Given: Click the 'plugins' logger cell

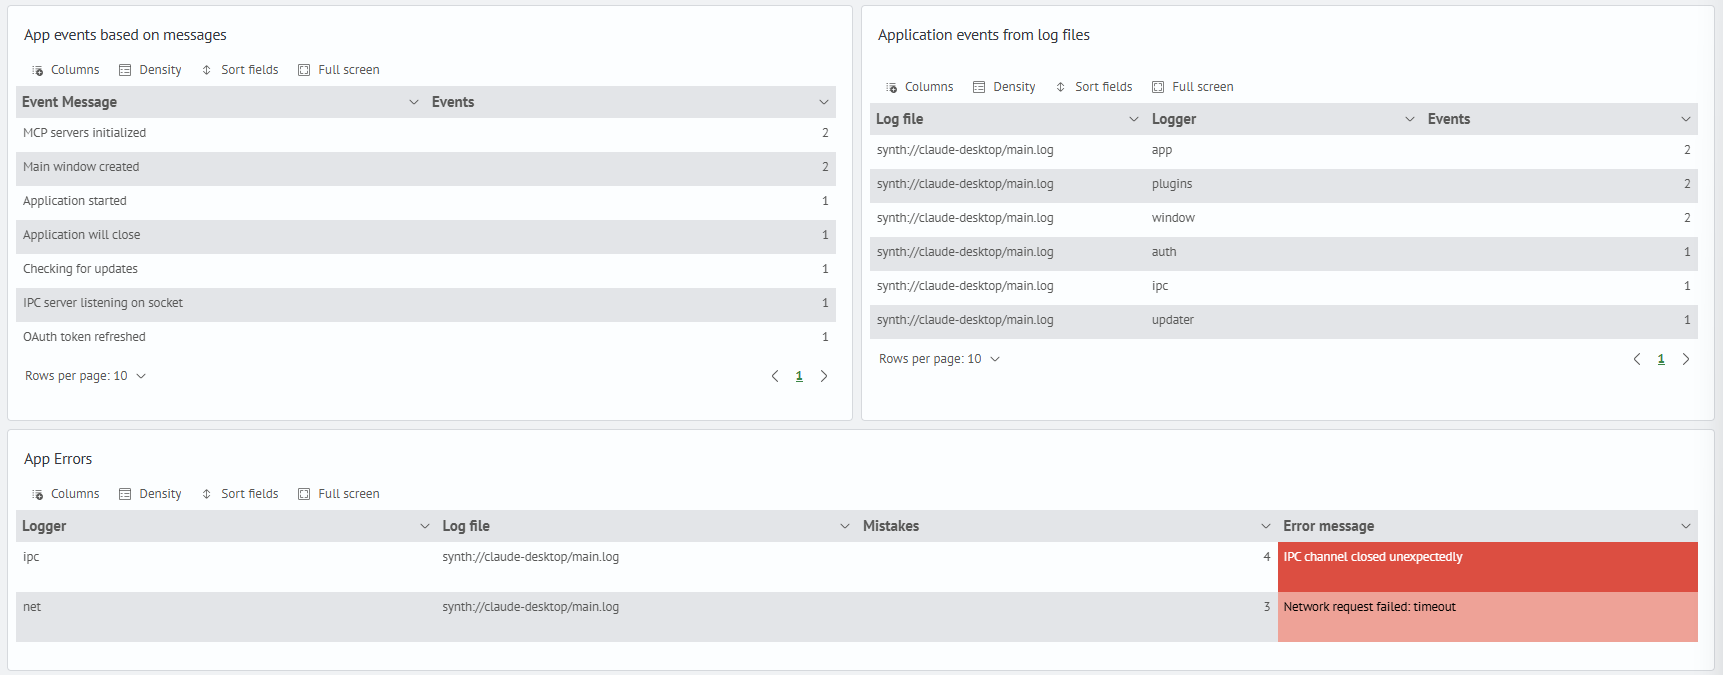Looking at the screenshot, I should tap(1284, 184).
